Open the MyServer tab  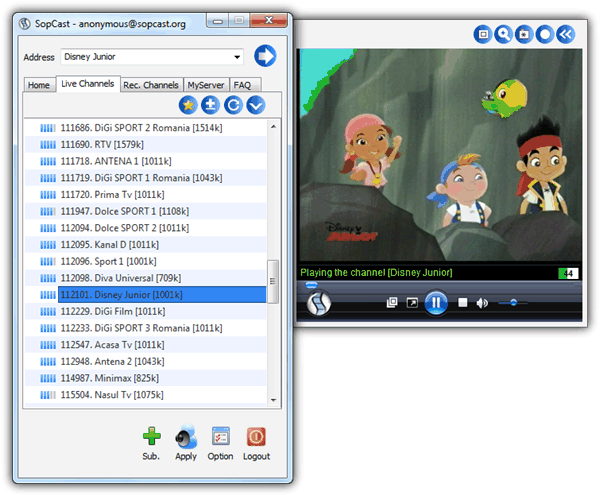click(206, 85)
